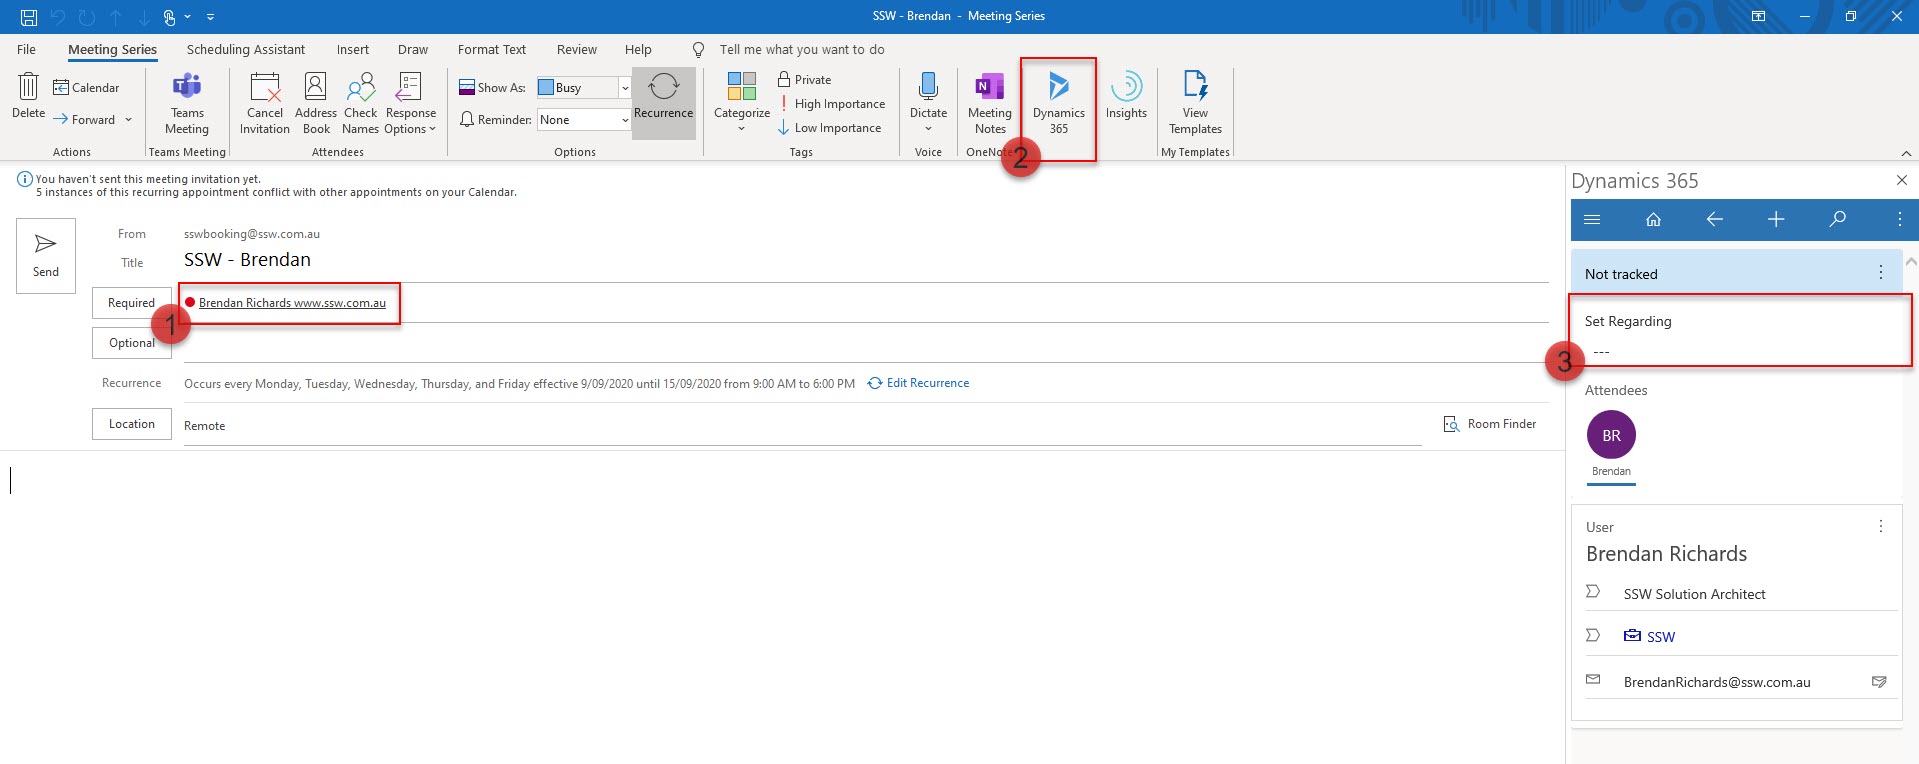Click the Check Names icon
Image resolution: width=1919 pixels, height=764 pixels.
tap(360, 102)
